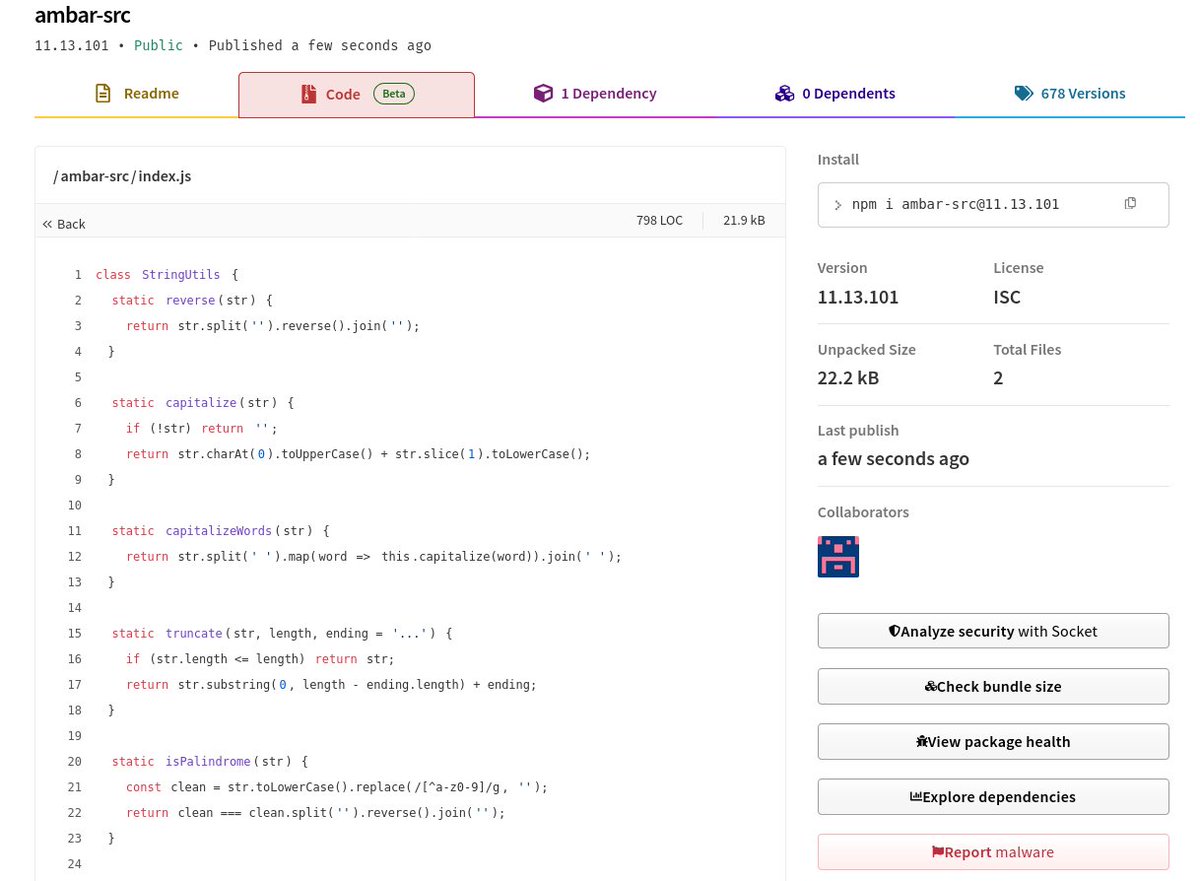The height and width of the screenshot is (881, 1200).
Task: Click Report malware button
Action: [x=993, y=852]
